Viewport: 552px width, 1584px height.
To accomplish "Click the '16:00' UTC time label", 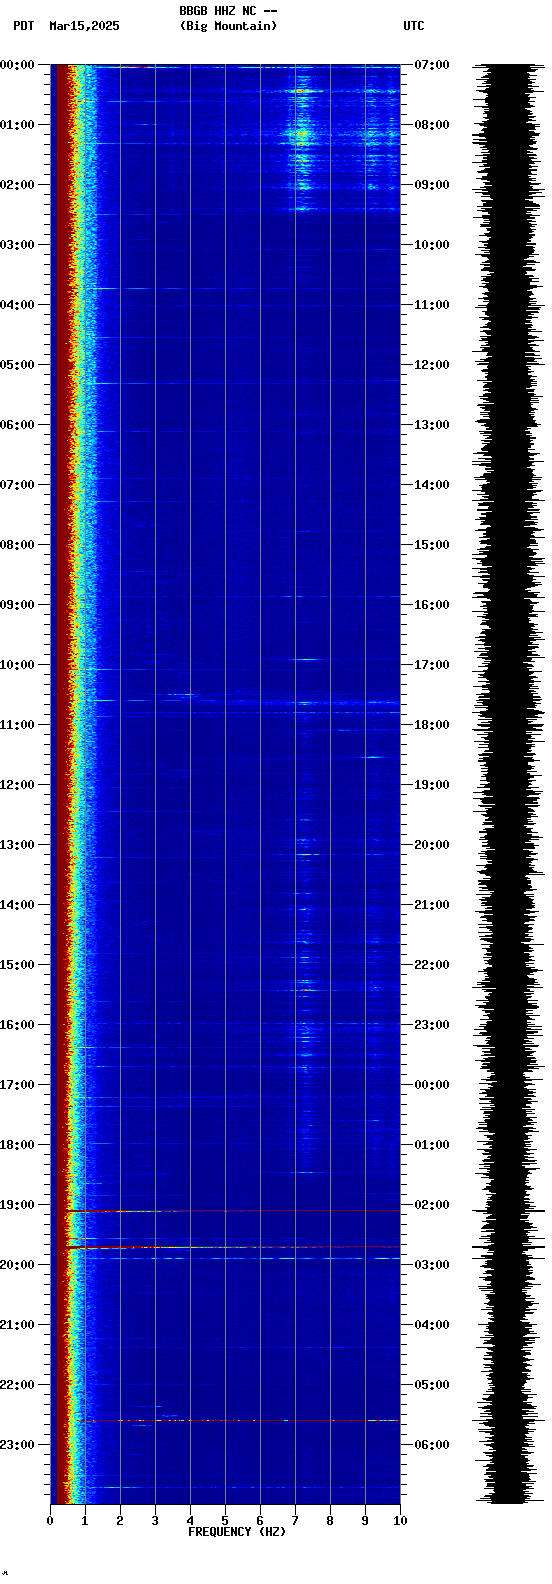I will [x=432, y=605].
